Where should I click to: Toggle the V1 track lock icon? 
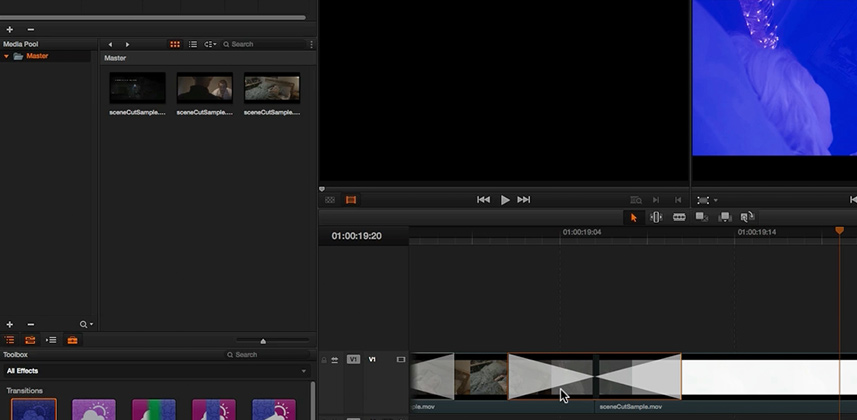(324, 360)
